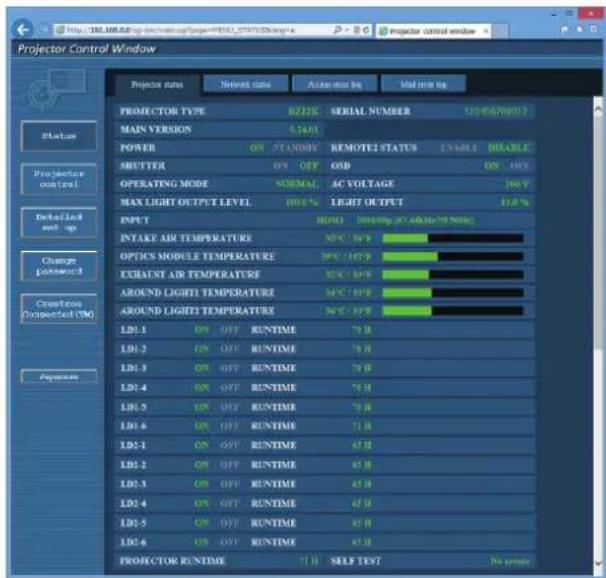Open the Detailed set up page
606x578 pixels.
[59, 222]
